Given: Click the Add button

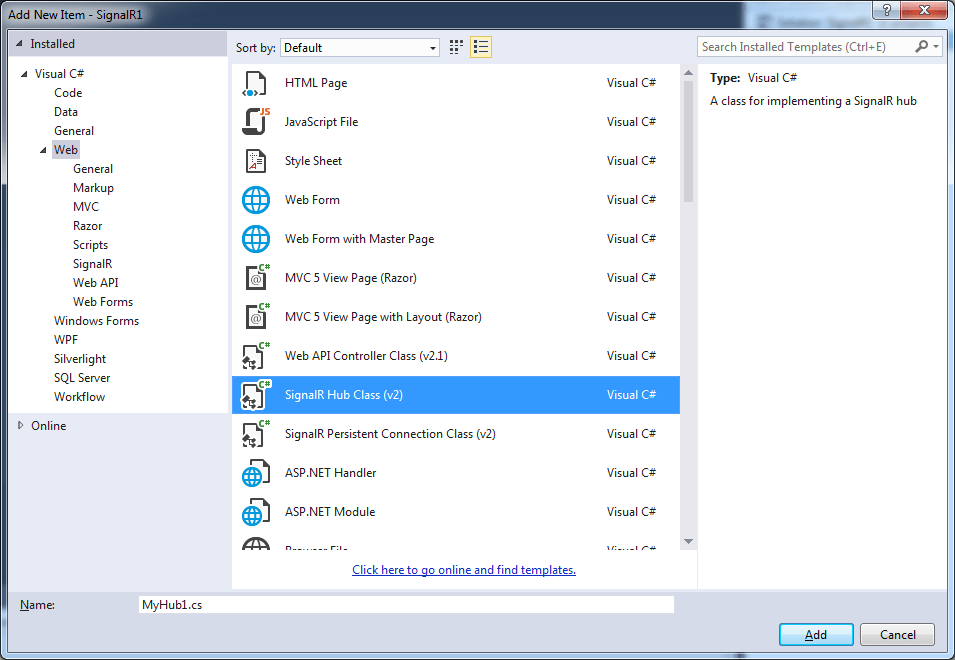Looking at the screenshot, I should 815,634.
